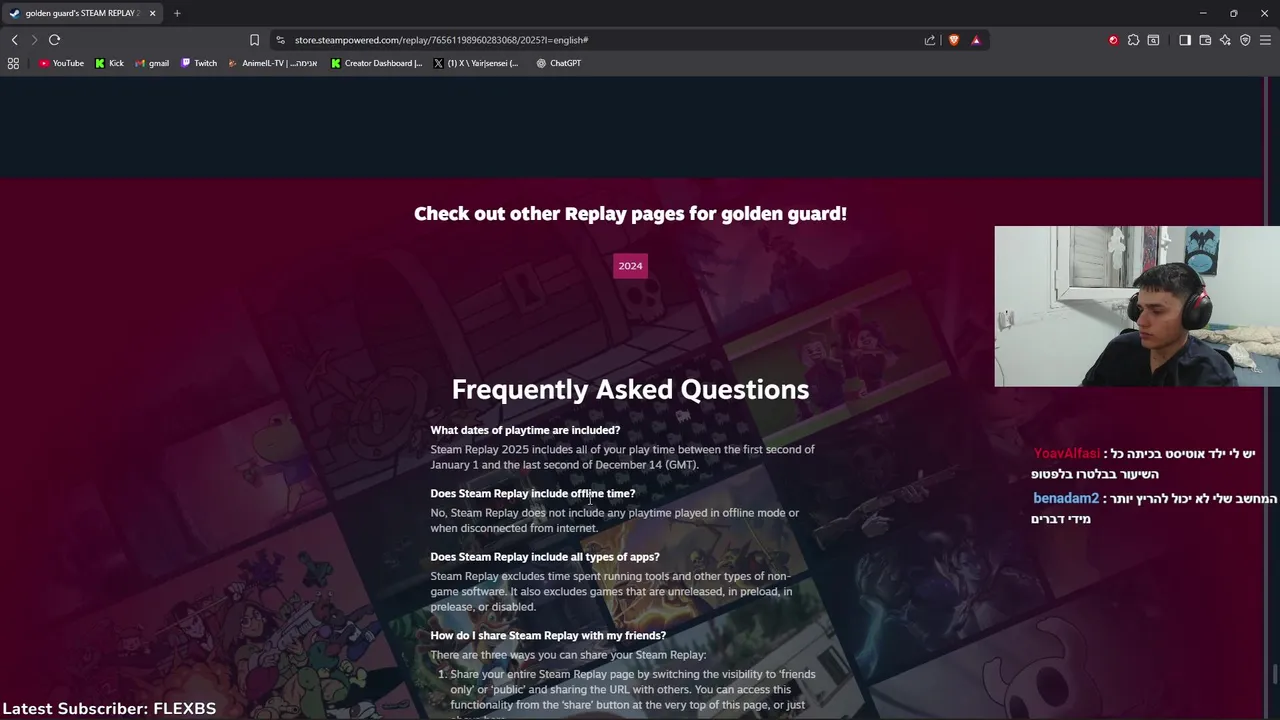Open the gmail bookmark
1280x720 pixels.
click(152, 63)
